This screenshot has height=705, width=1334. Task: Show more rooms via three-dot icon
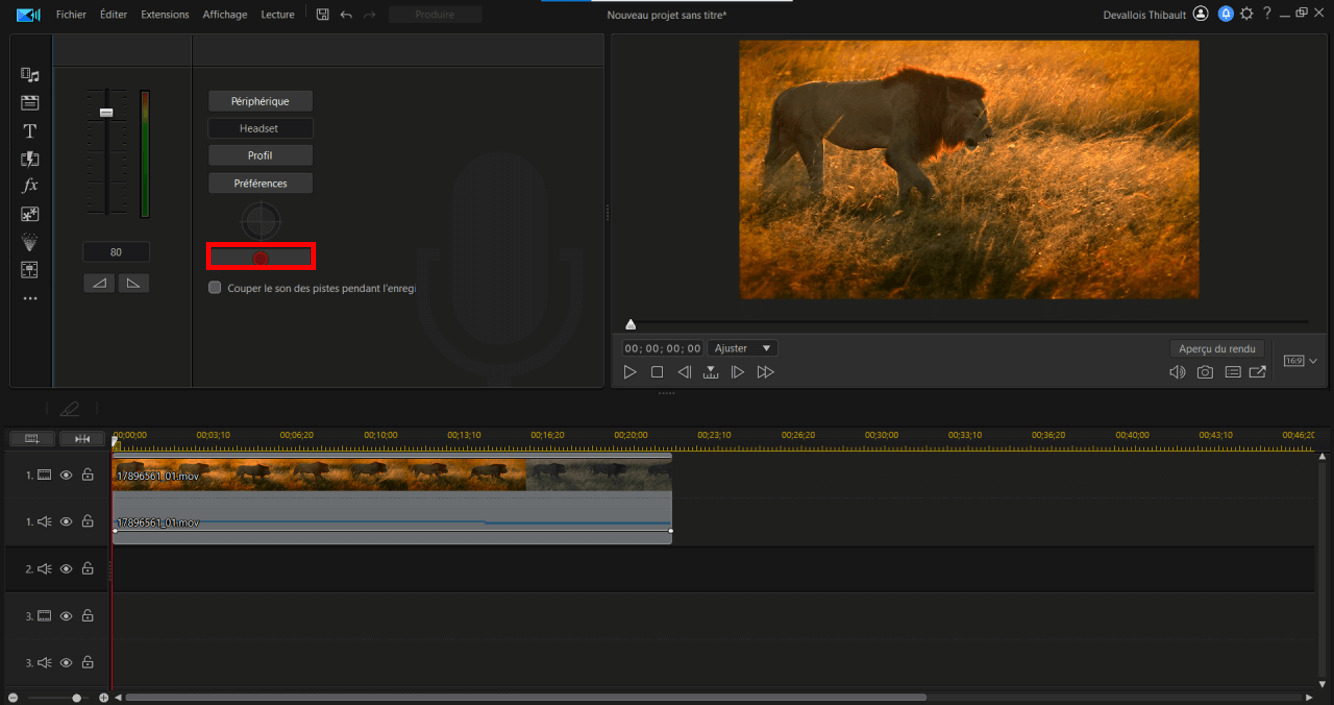pyautogui.click(x=30, y=298)
